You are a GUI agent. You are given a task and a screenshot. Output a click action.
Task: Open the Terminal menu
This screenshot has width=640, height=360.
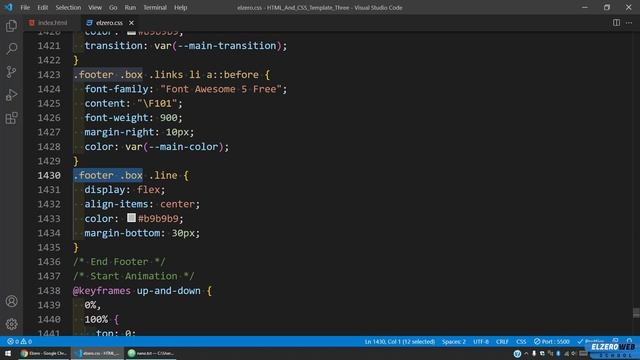155,7
